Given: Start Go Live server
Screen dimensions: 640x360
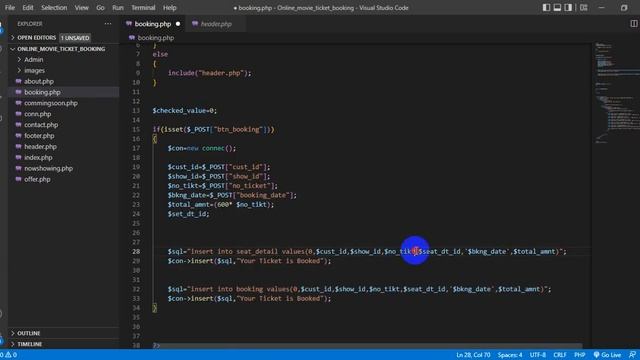Looking at the screenshot, I should point(607,355).
